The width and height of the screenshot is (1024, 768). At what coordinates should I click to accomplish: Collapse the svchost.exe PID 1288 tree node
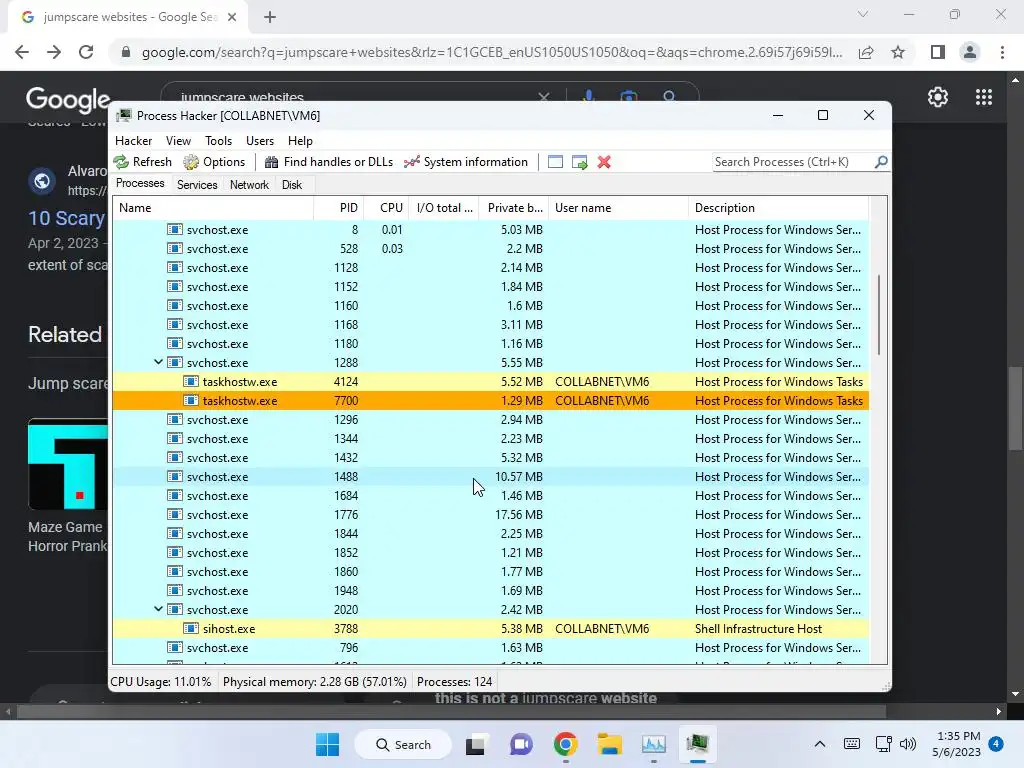click(158, 362)
